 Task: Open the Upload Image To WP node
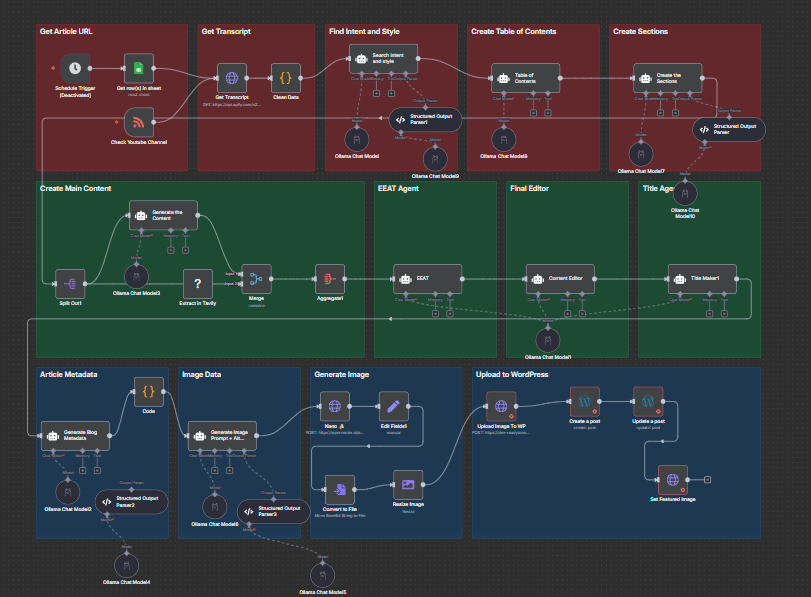coord(500,406)
